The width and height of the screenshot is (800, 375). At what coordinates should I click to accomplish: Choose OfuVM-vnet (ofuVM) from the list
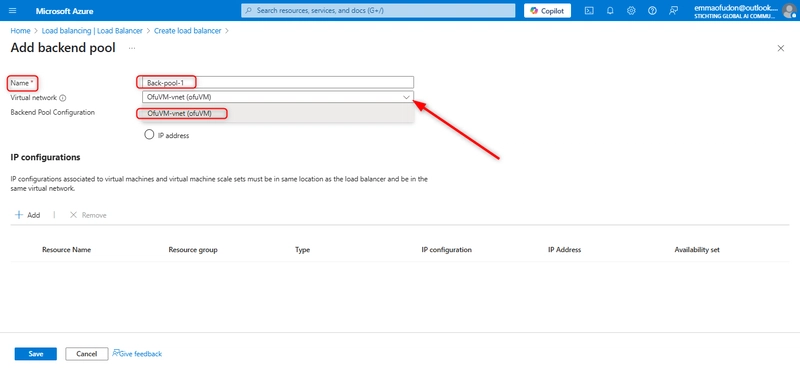pyautogui.click(x=278, y=114)
